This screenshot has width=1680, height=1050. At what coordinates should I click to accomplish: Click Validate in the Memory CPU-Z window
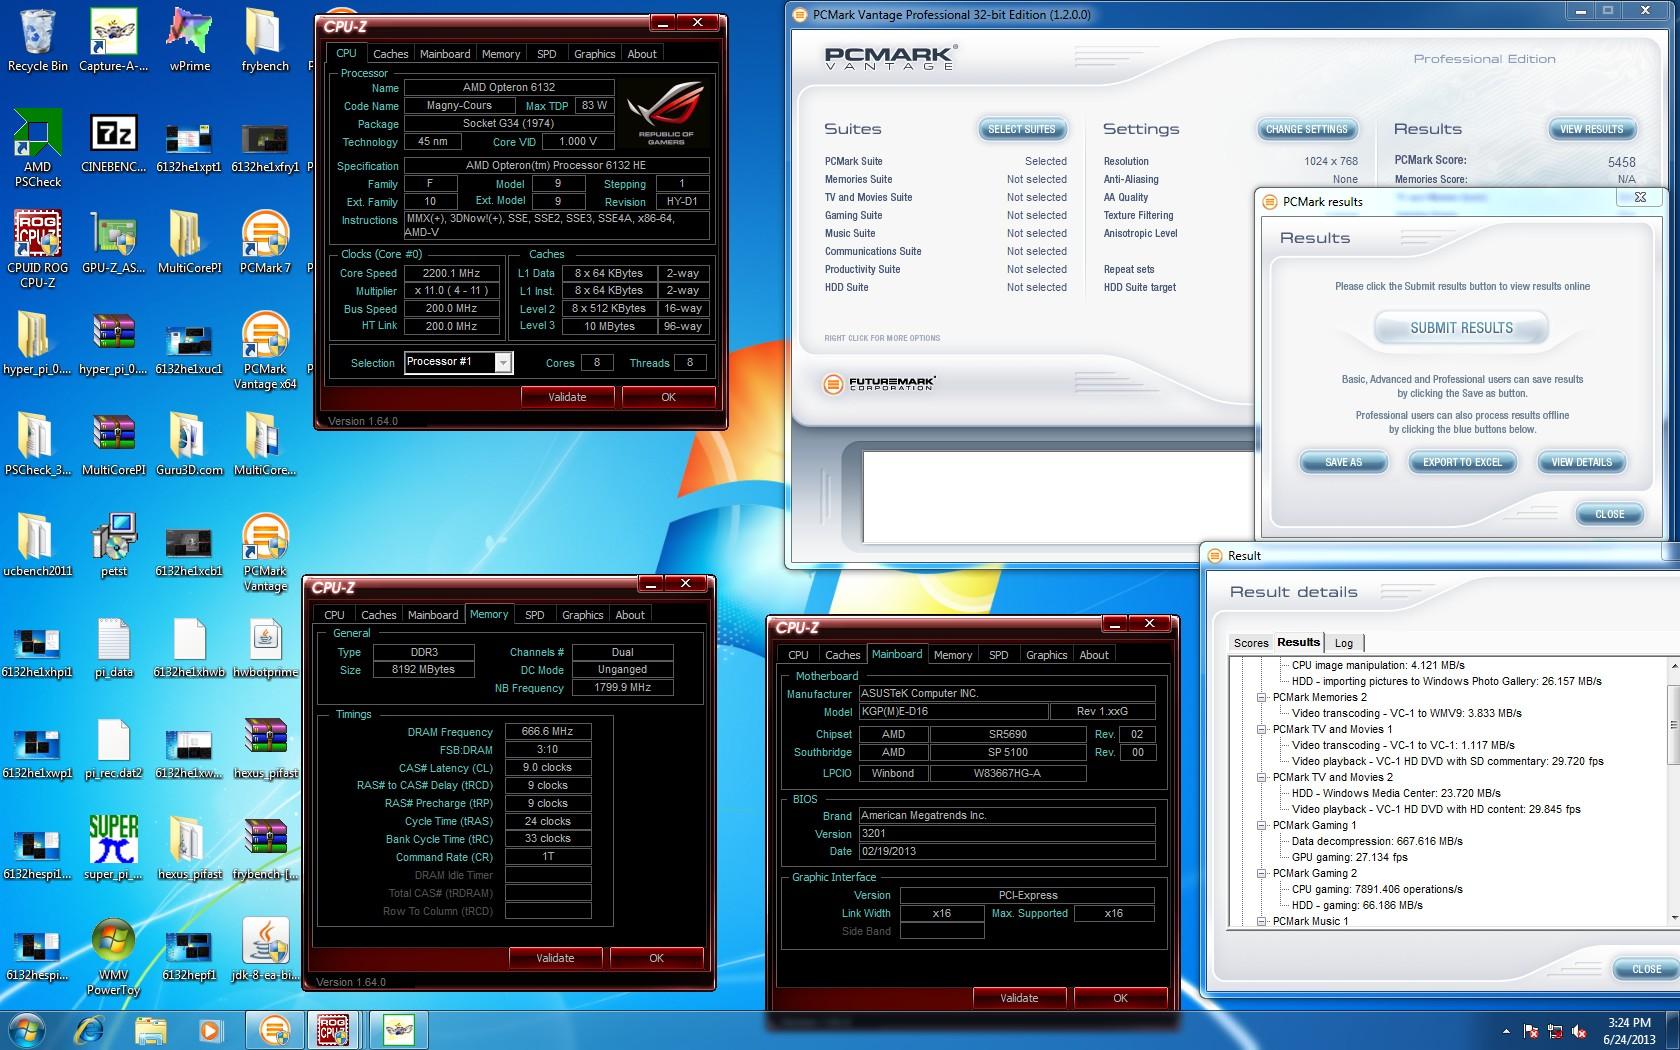tap(555, 958)
